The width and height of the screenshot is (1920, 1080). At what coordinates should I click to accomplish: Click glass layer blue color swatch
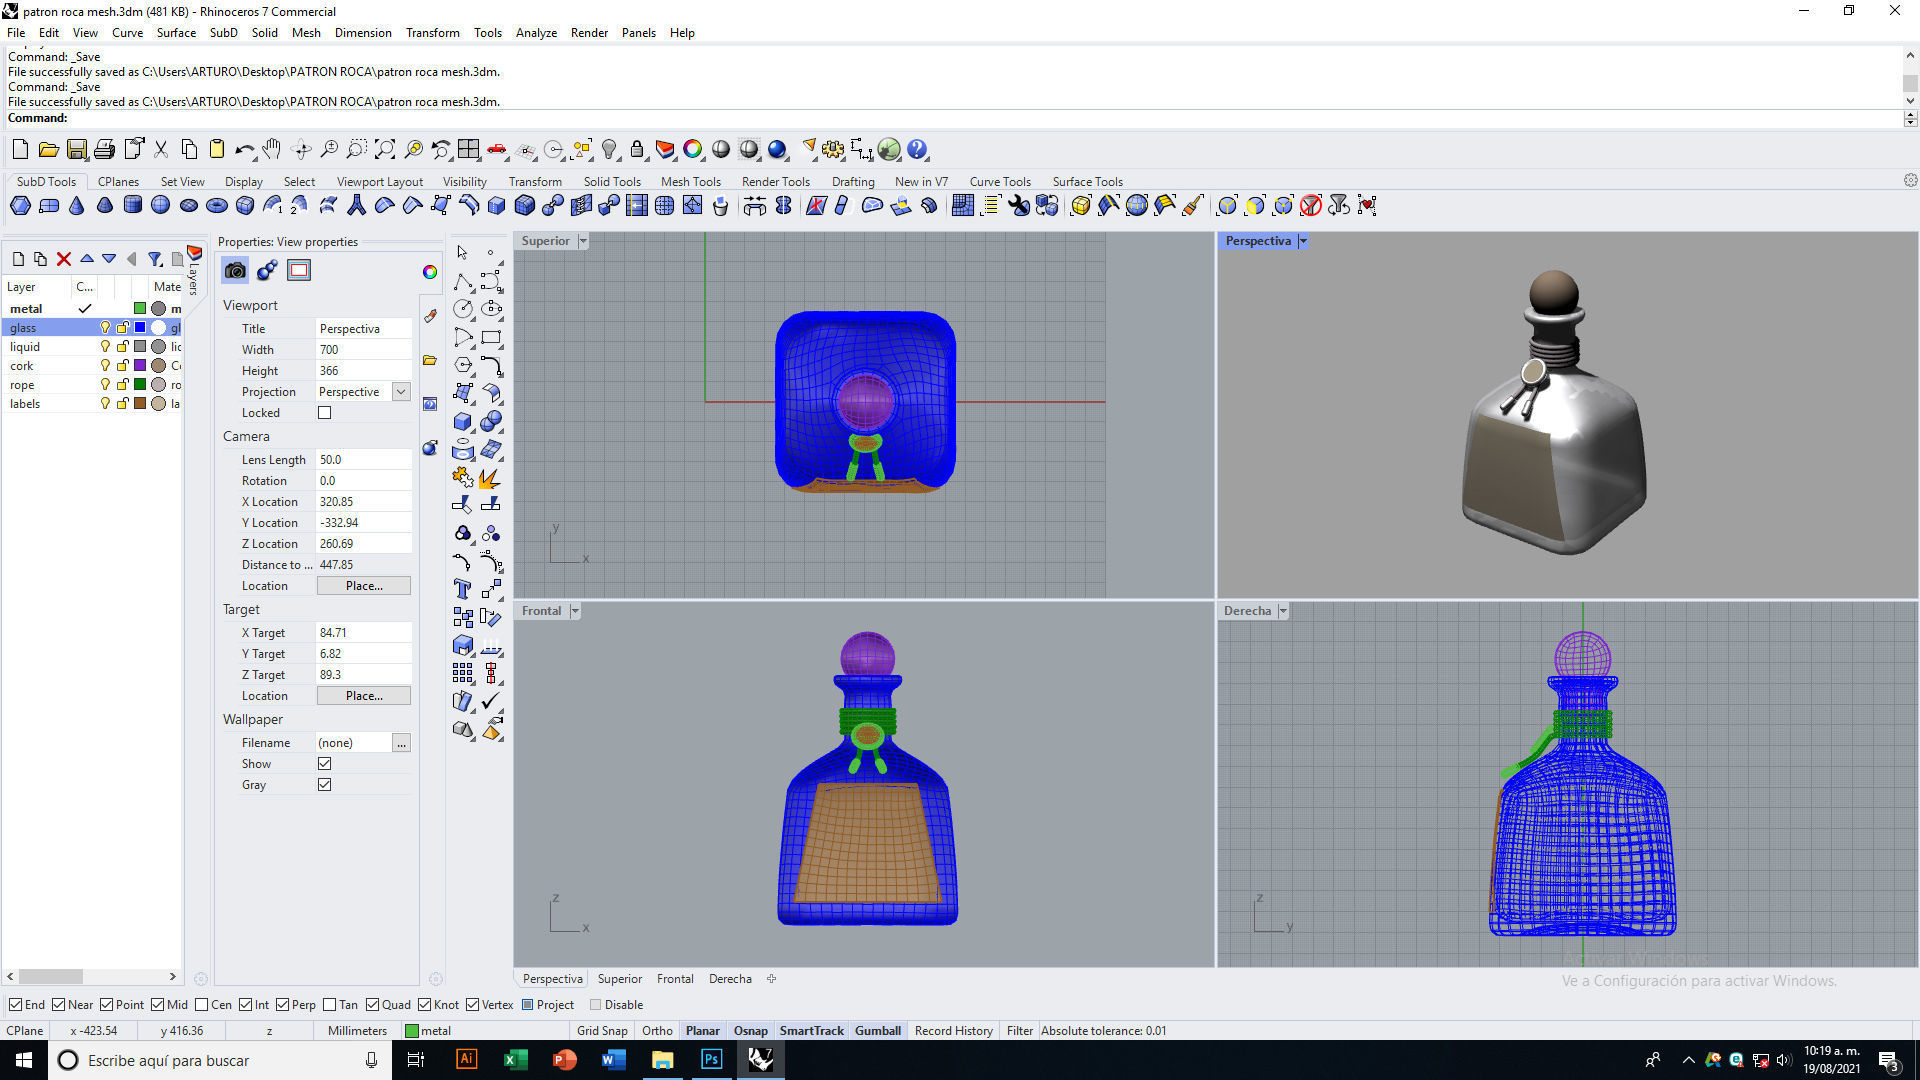pyautogui.click(x=140, y=328)
